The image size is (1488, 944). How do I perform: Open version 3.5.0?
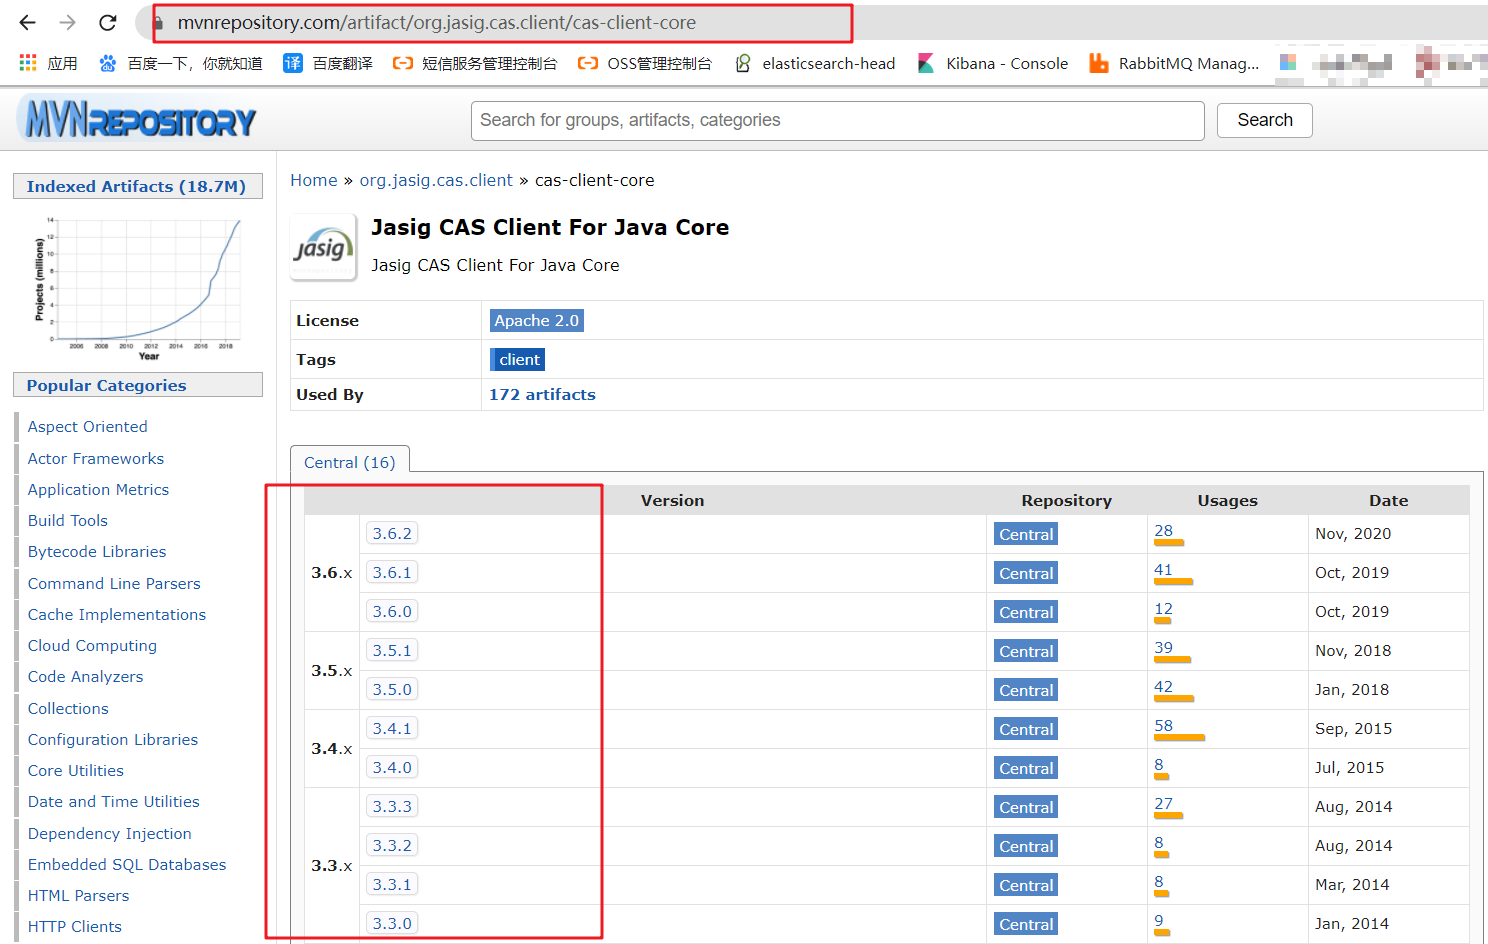[x=392, y=689]
